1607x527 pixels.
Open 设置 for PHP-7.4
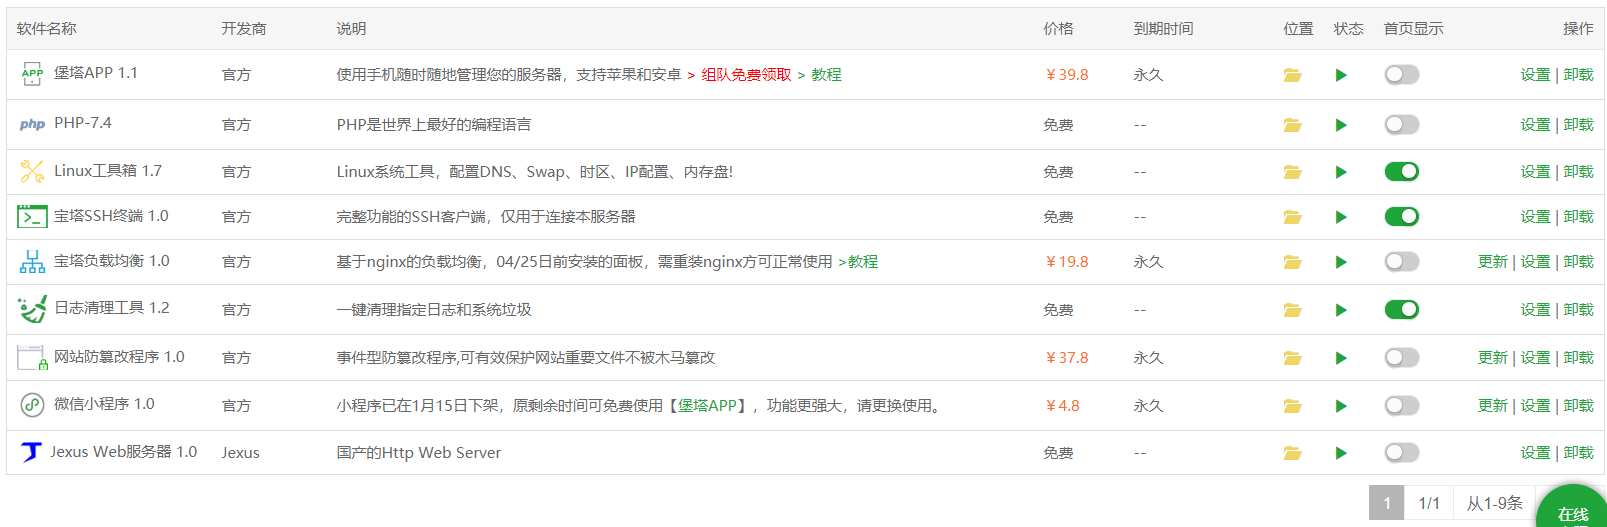tap(1535, 125)
